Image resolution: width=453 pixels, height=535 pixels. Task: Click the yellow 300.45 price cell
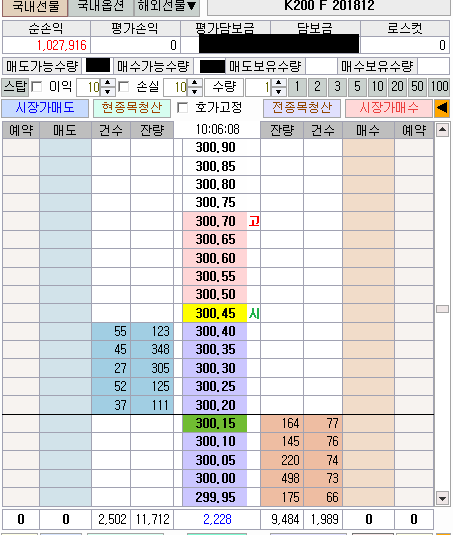pyautogui.click(x=215, y=313)
